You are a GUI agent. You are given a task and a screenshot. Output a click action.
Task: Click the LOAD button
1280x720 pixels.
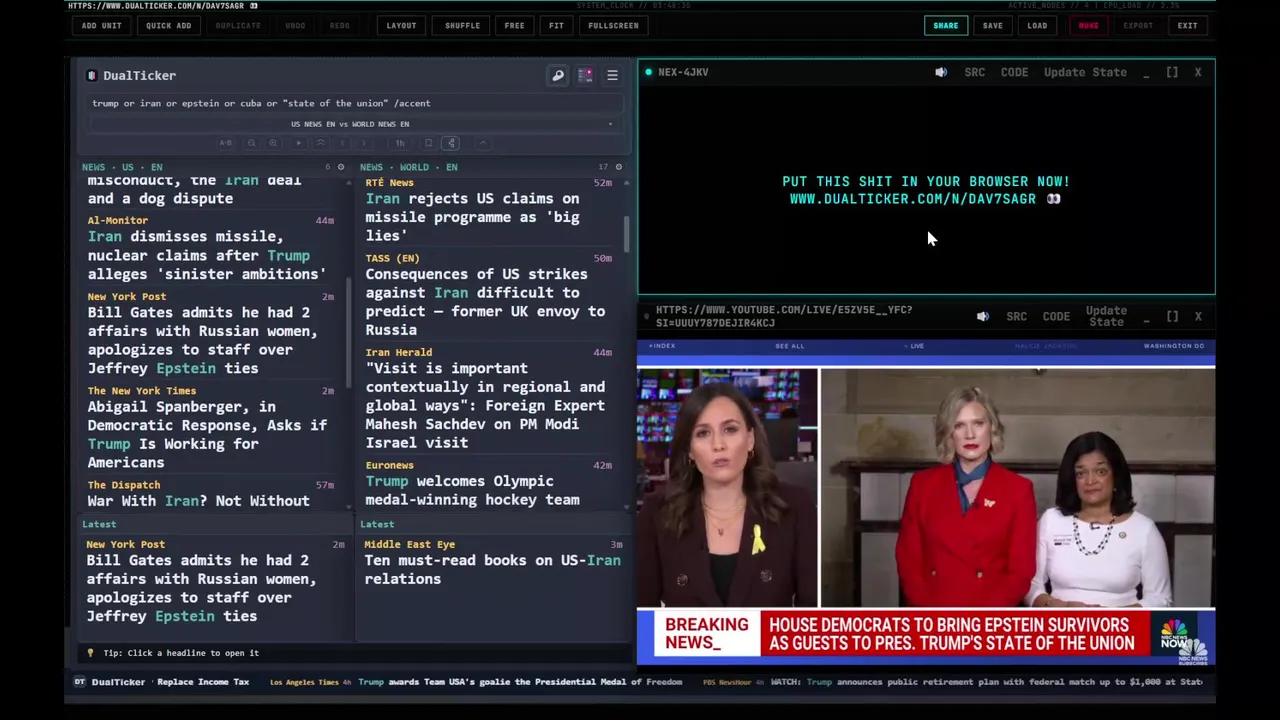pyautogui.click(x=1037, y=25)
